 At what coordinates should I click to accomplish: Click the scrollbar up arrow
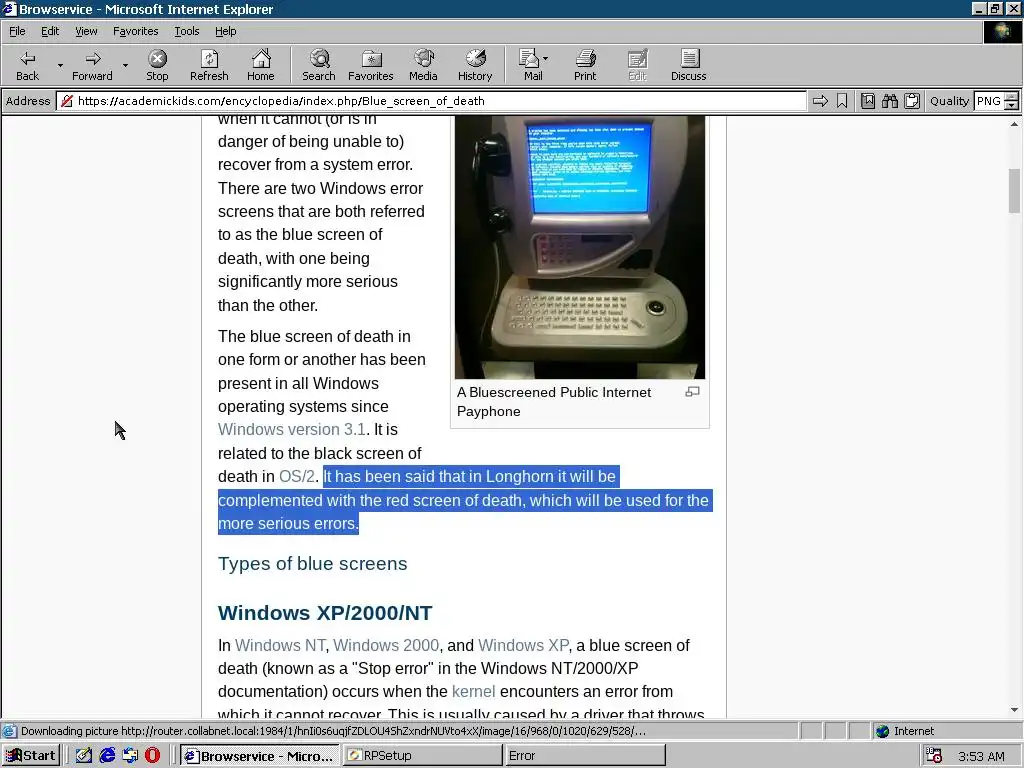[1014, 123]
